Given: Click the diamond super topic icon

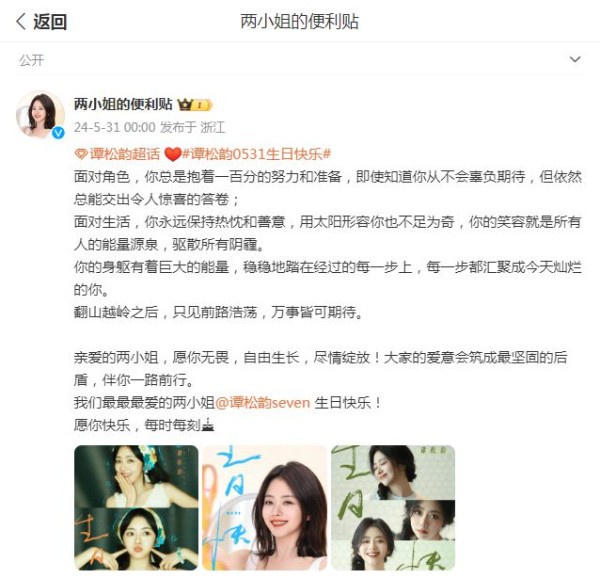Looking at the screenshot, I should [x=80, y=155].
